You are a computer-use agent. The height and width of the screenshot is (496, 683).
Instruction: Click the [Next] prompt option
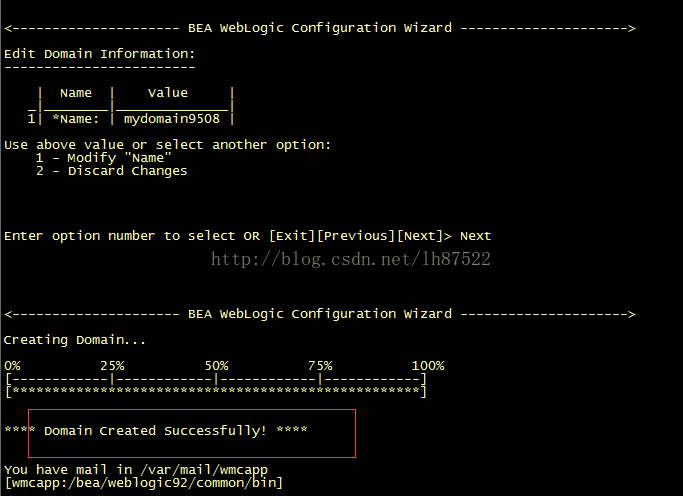point(420,236)
